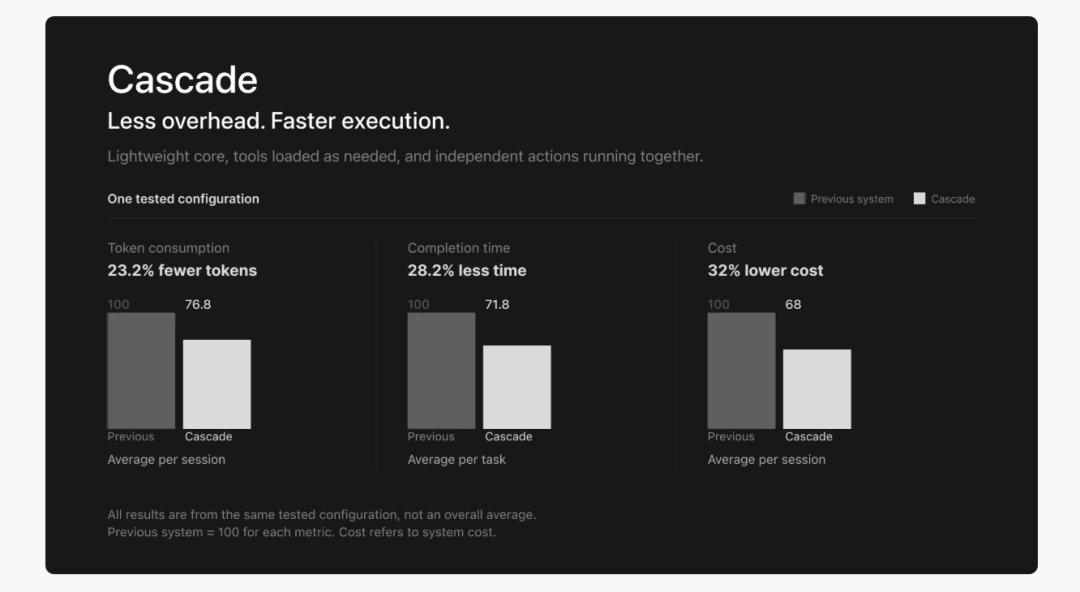Click the Cost chart Previous bar
Screen dimensions: 1080x592
click(x=741, y=371)
